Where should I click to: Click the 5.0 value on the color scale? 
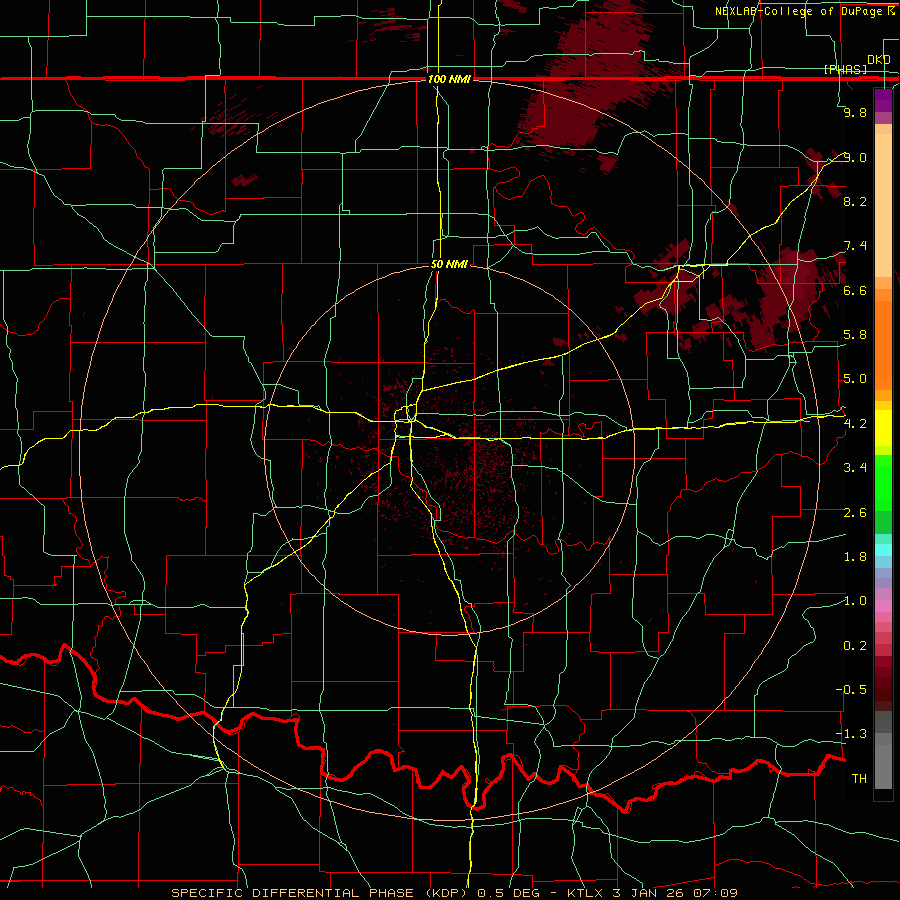point(855,379)
